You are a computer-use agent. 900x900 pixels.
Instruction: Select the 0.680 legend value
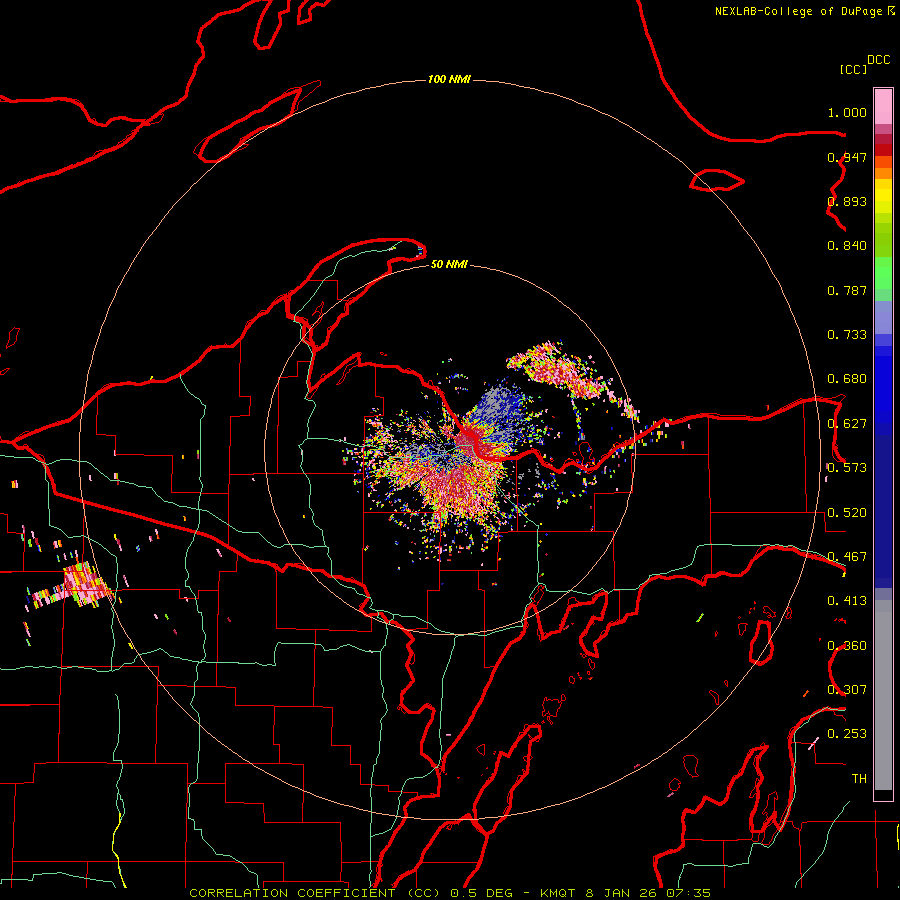pos(847,379)
